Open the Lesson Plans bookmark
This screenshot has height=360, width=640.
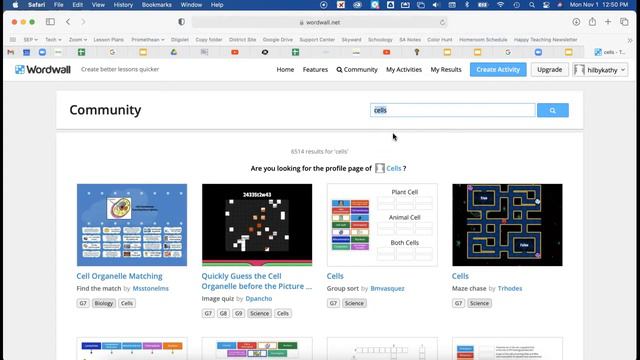coord(109,40)
